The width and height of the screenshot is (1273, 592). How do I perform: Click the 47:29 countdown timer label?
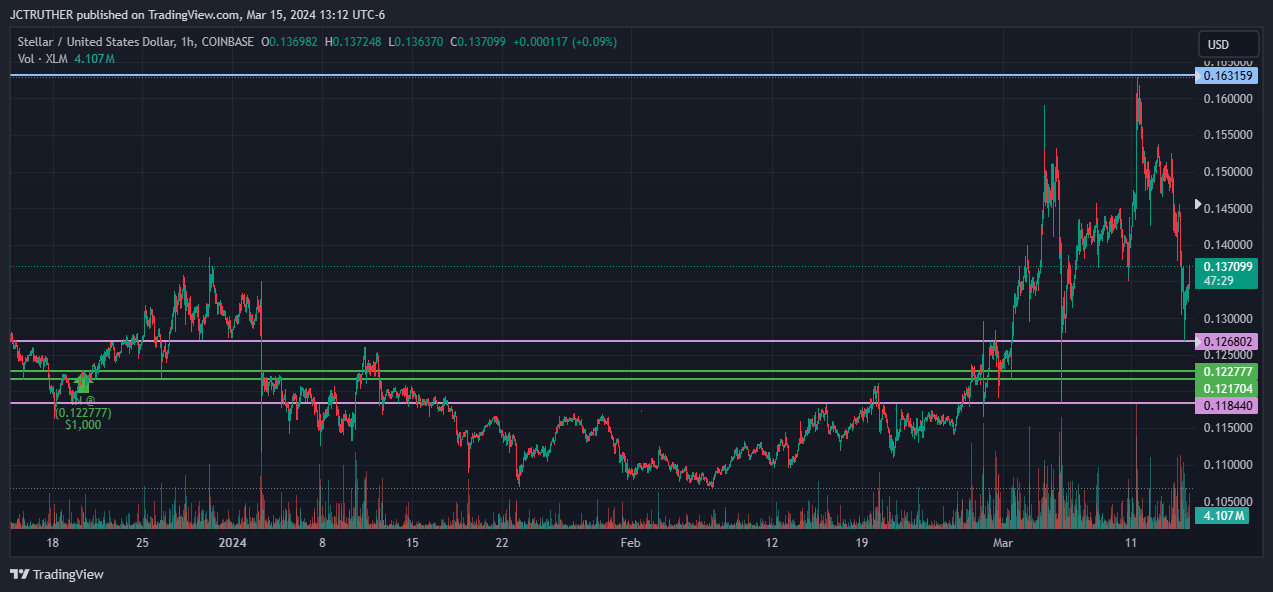pos(1217,281)
